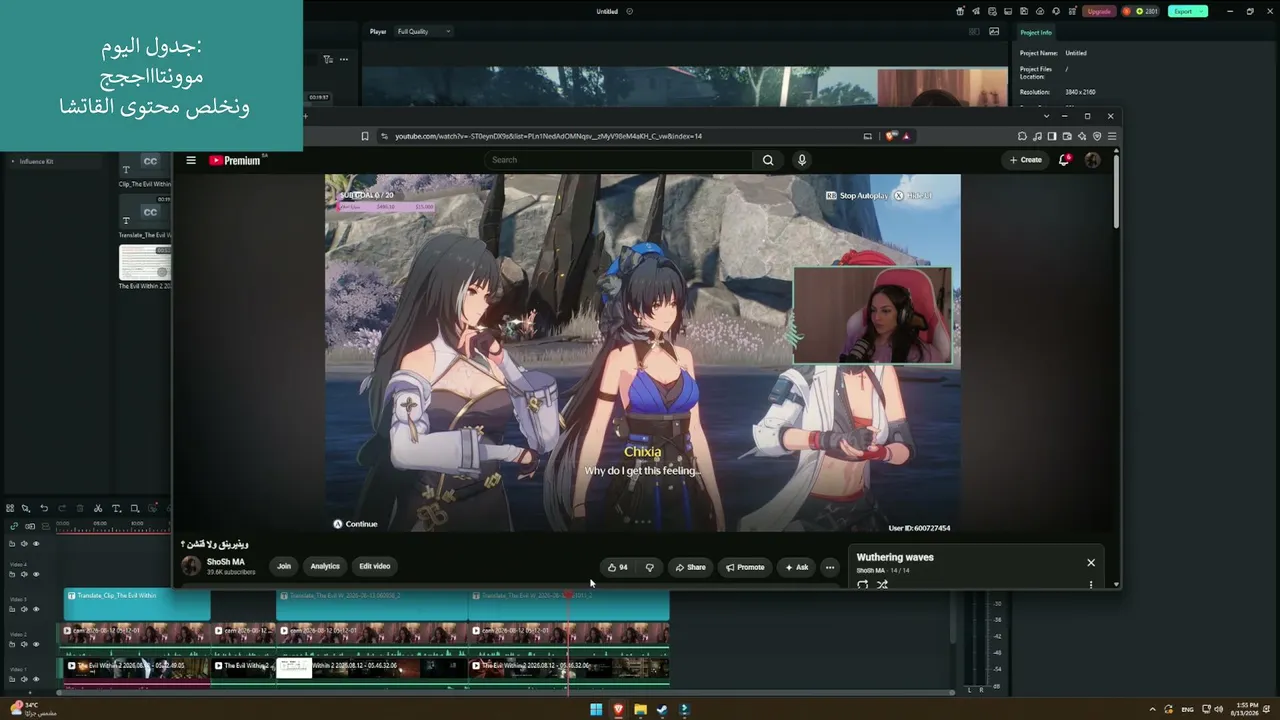Open the Full Quality player dropdown

coord(424,31)
